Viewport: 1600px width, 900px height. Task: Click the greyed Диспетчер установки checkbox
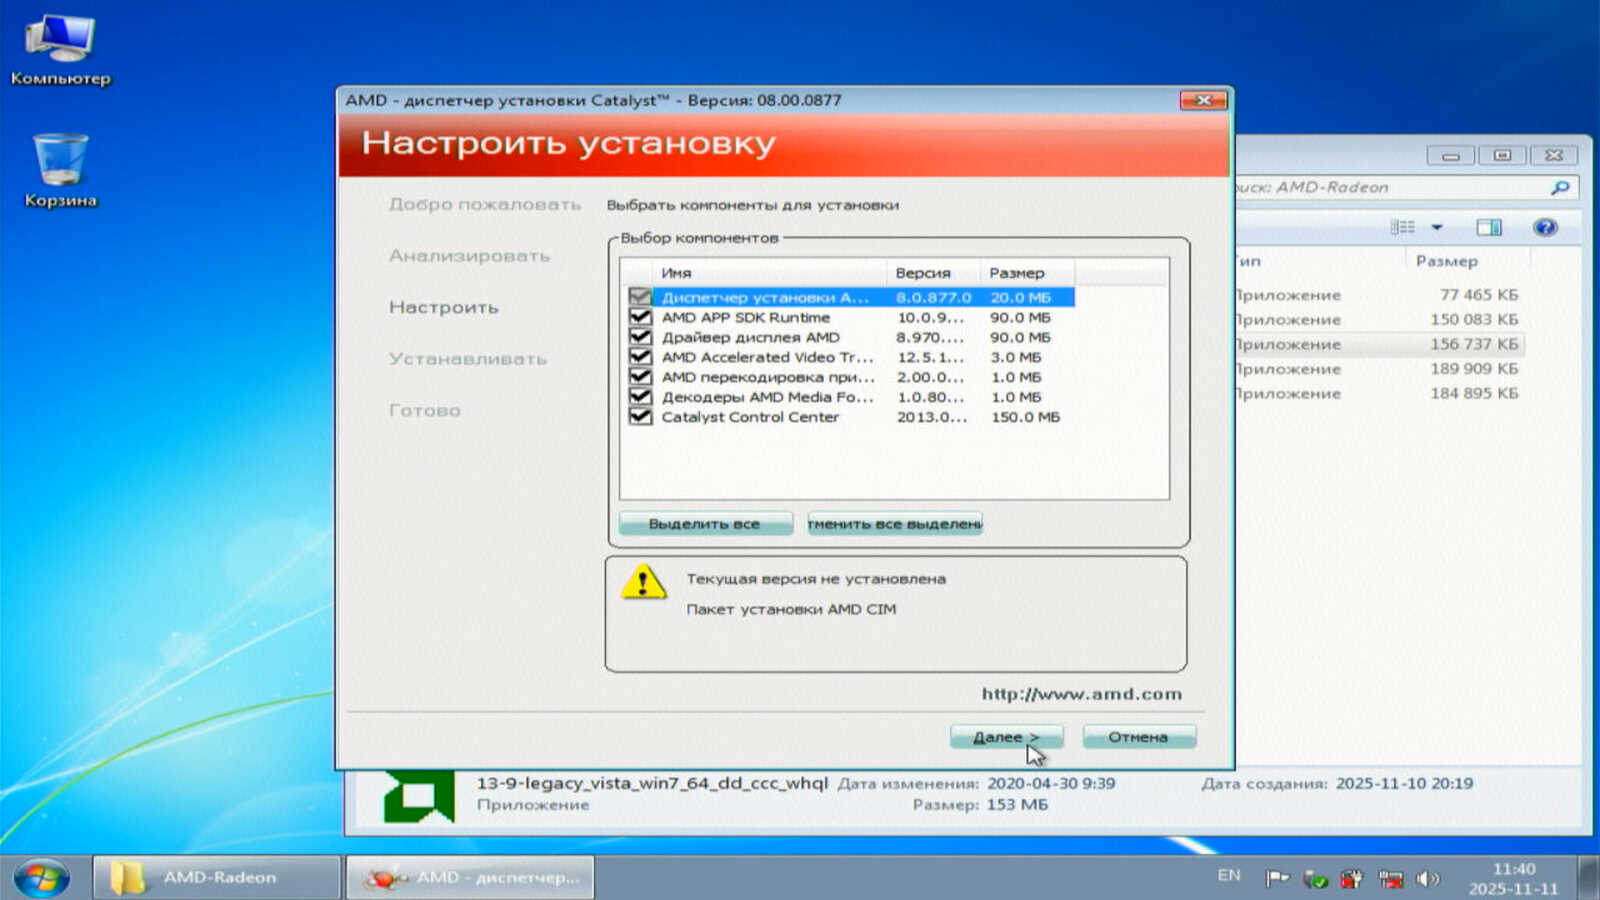pyautogui.click(x=640, y=297)
